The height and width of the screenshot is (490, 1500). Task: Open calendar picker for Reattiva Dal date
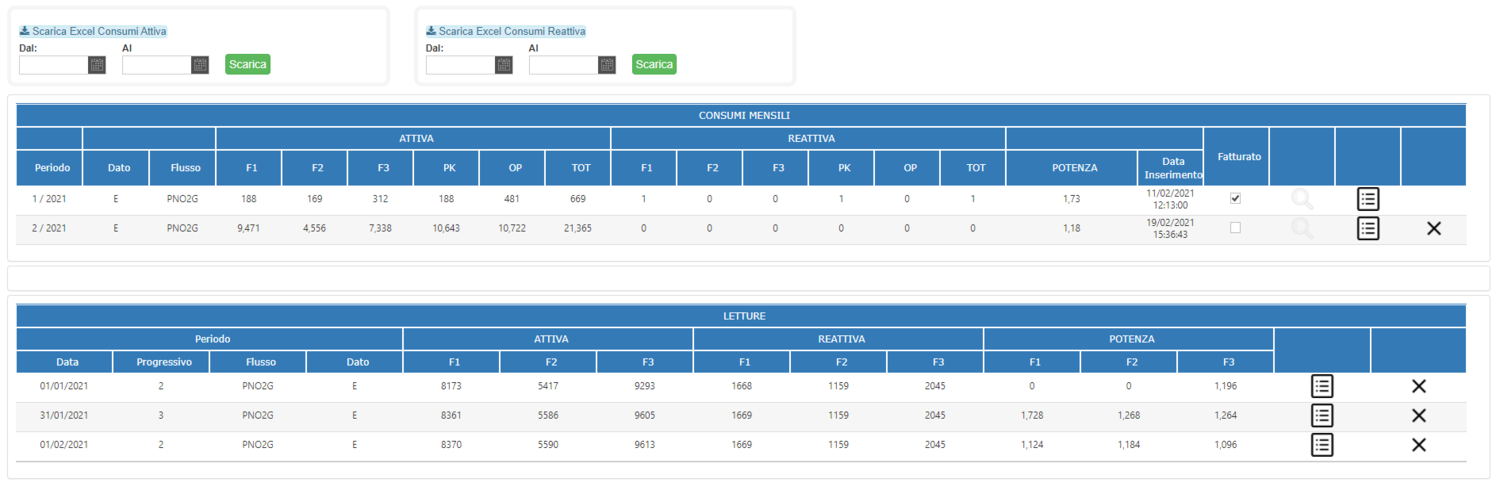(504, 65)
